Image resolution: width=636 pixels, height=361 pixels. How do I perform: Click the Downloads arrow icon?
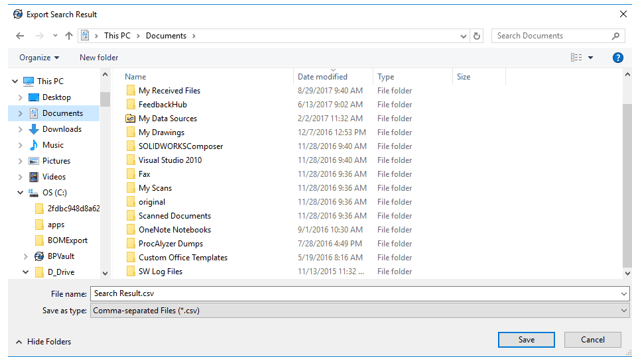[34, 129]
